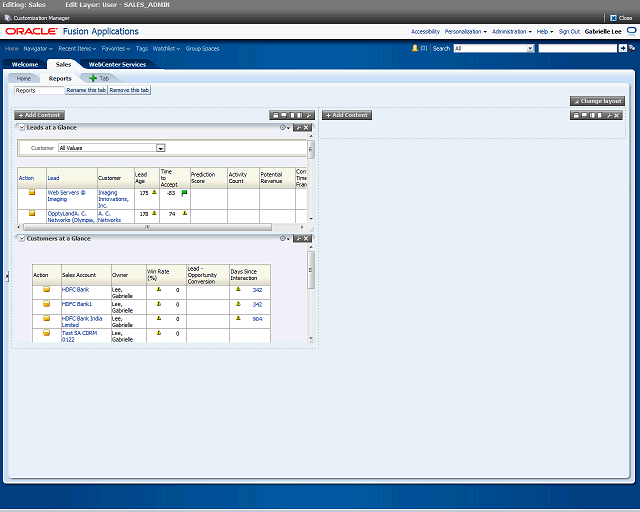Remove Customers at a Glance with X icon

click(x=306, y=238)
